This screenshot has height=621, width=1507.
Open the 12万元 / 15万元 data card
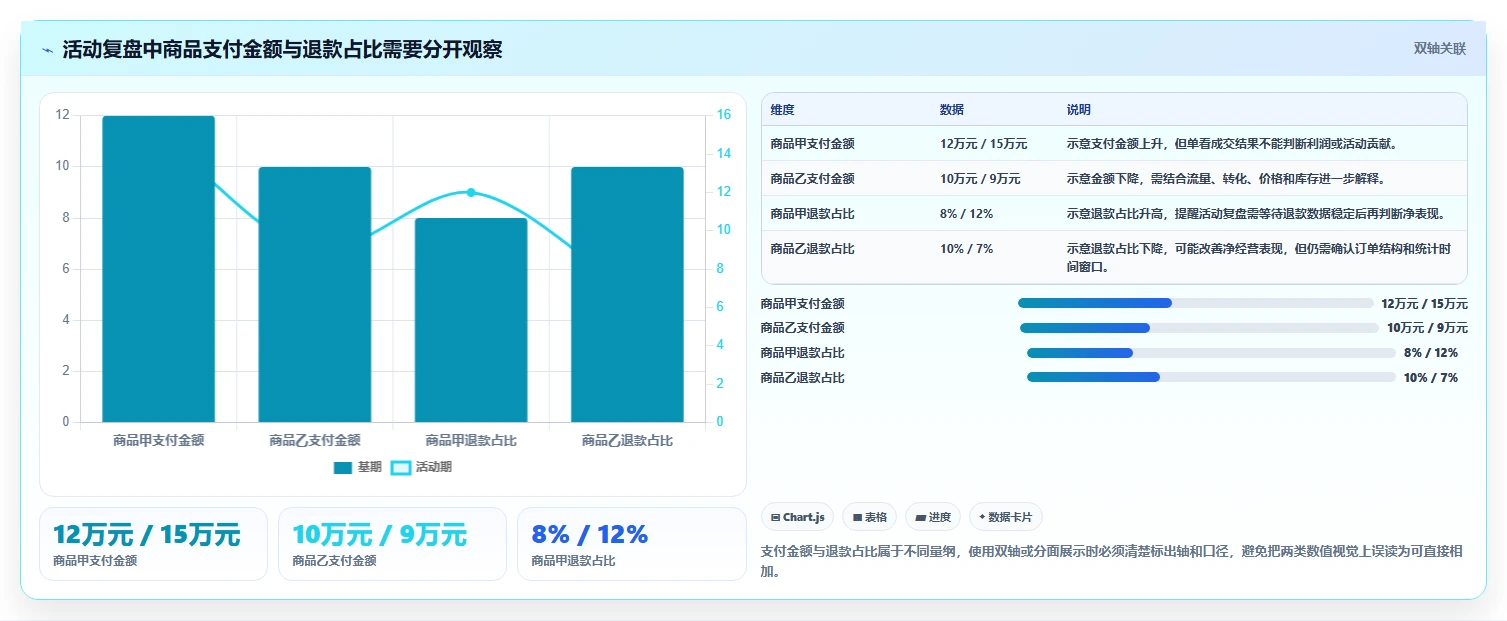[x=153, y=544]
